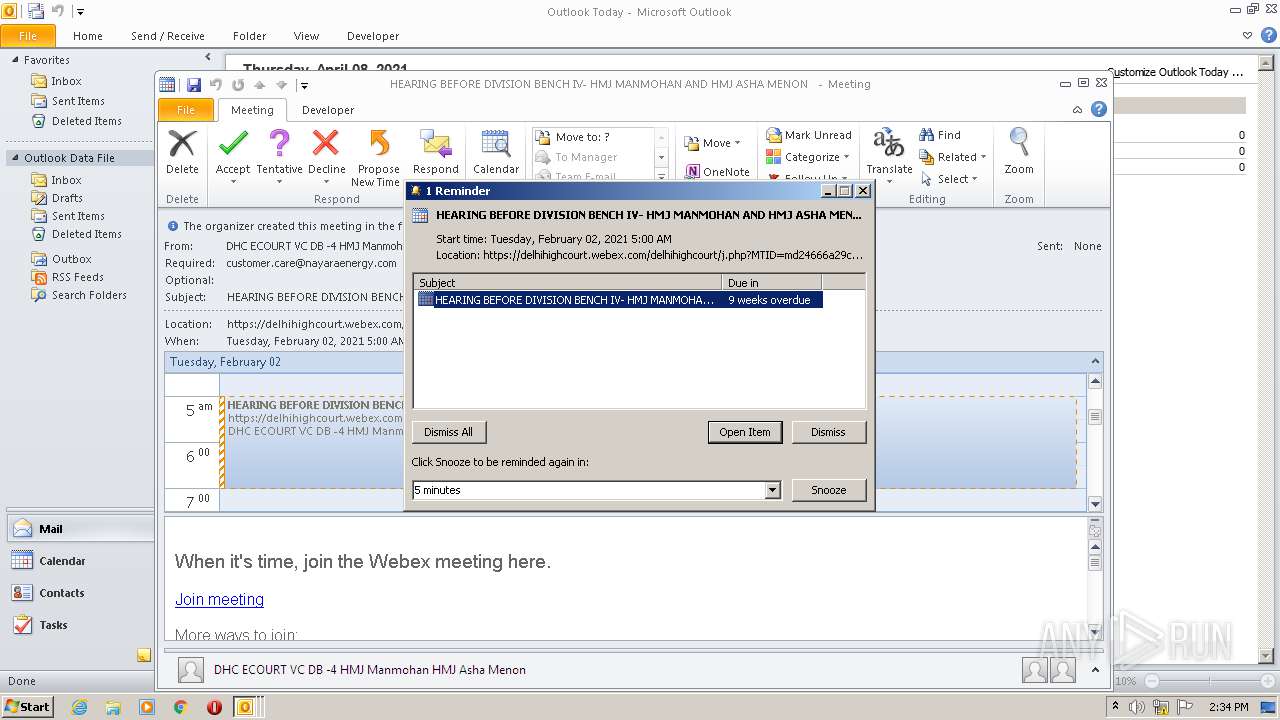
Task: Mark meeting as Tentative
Action: tap(279, 153)
